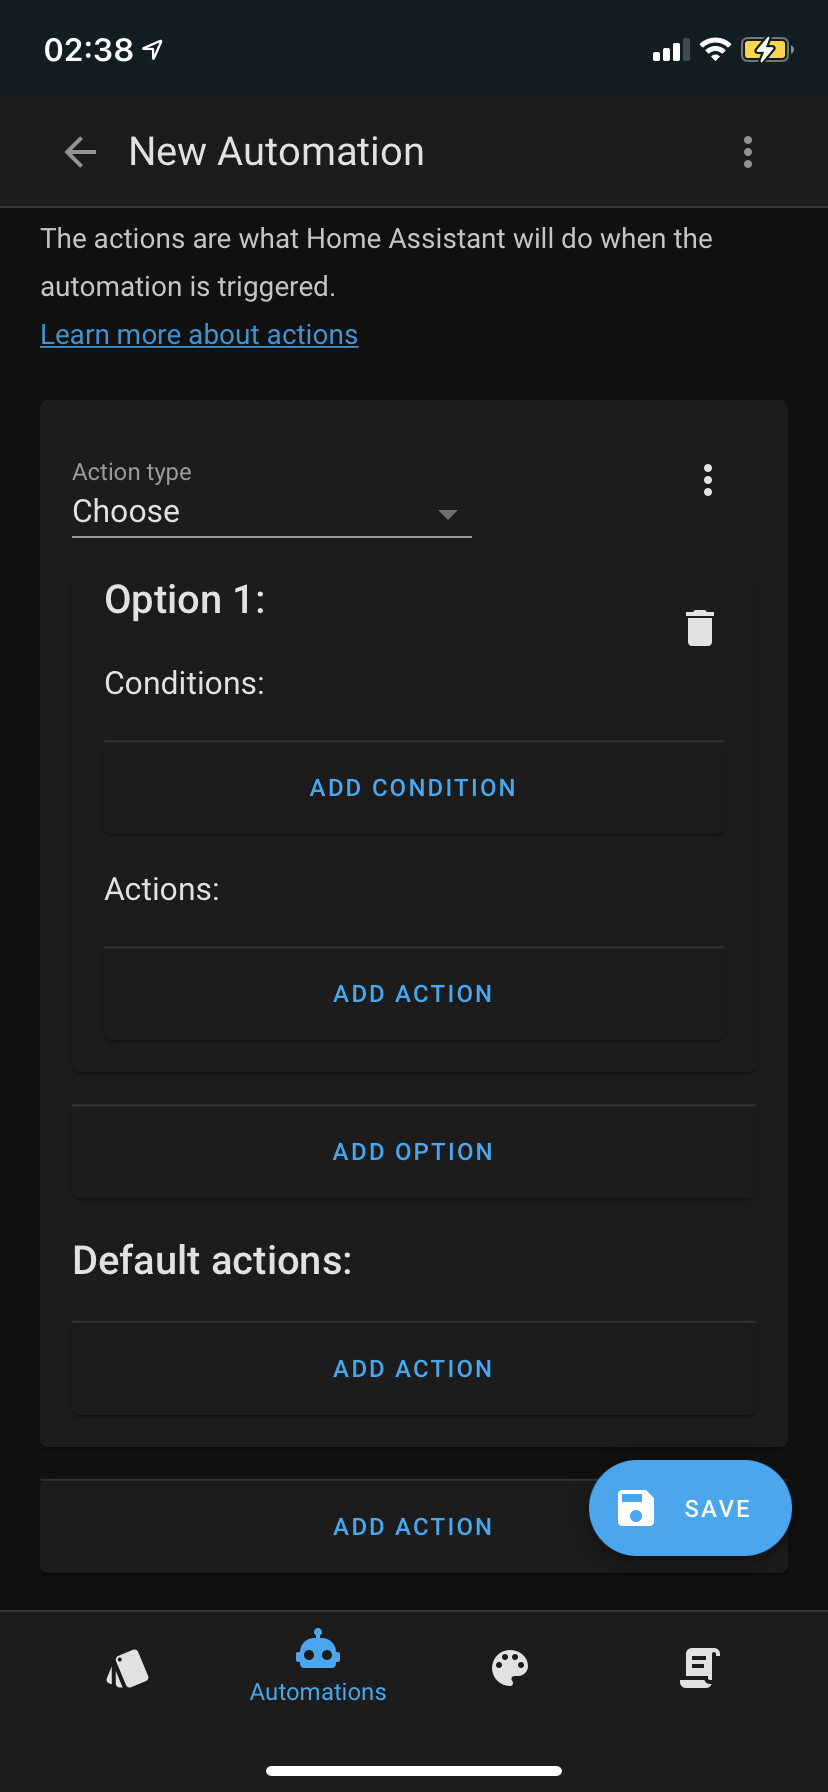Tap ADD CONDITION under Conditions
This screenshot has height=1792, width=828.
[x=413, y=787]
